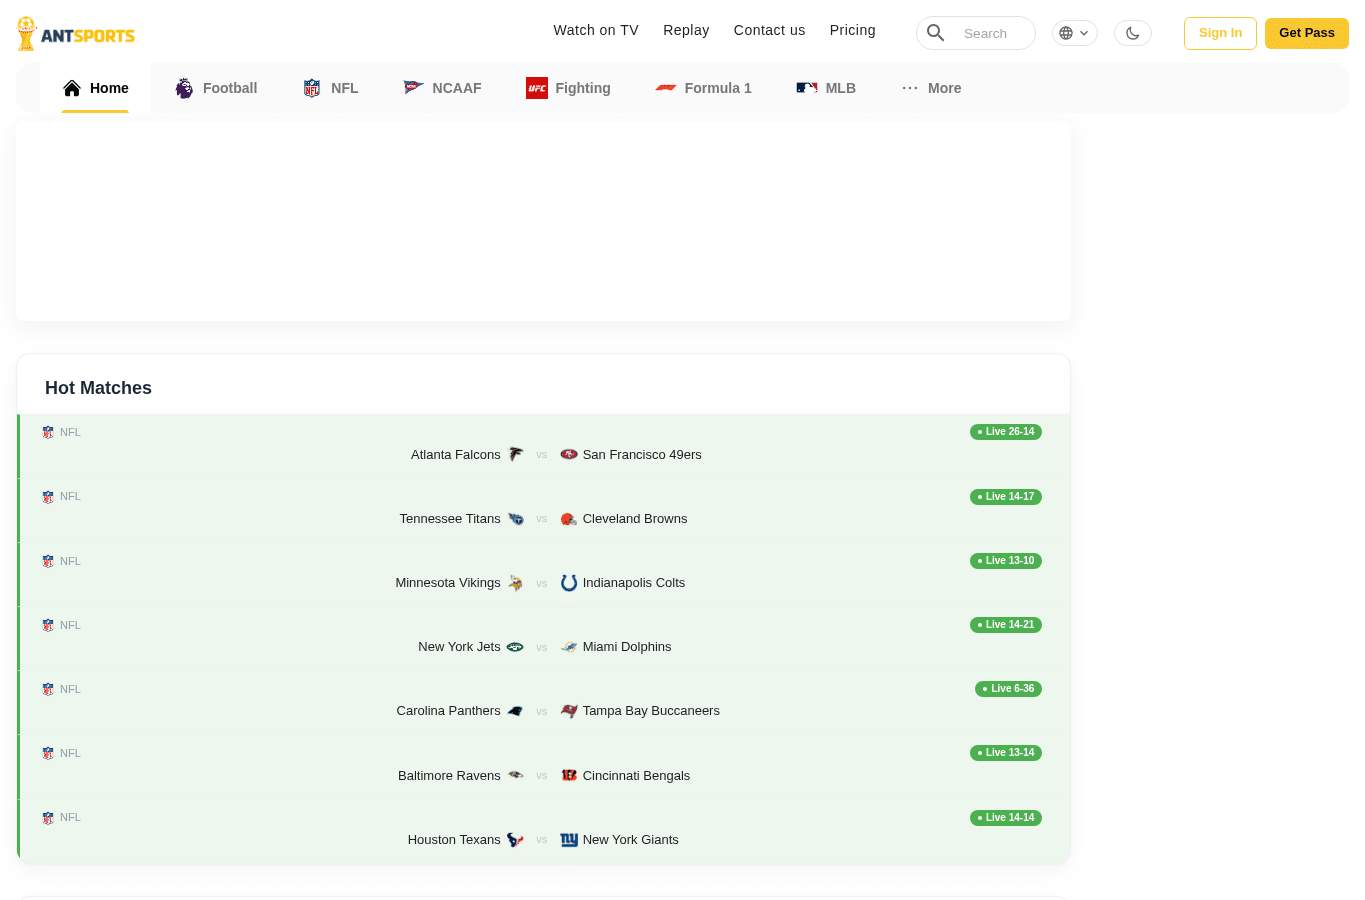This screenshot has width=1365, height=900.
Task: Click the Live 13-10 score badge
Action: [1006, 560]
